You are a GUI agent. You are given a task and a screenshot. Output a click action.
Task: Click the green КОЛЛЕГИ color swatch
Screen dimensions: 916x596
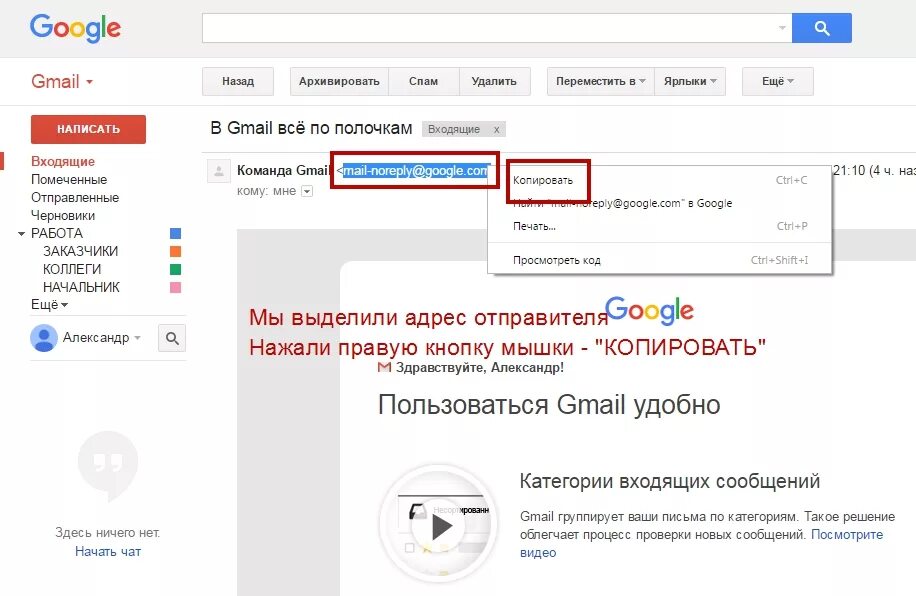[175, 269]
